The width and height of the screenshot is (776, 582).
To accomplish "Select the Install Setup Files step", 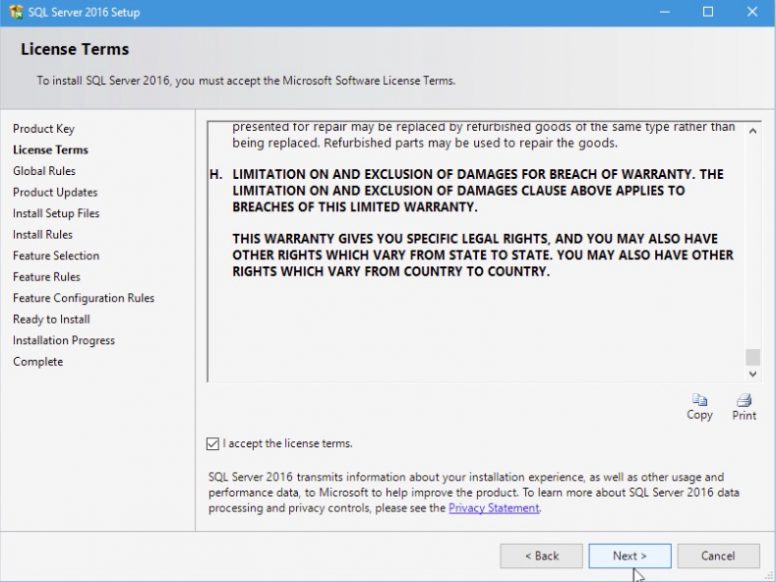I will point(56,213).
